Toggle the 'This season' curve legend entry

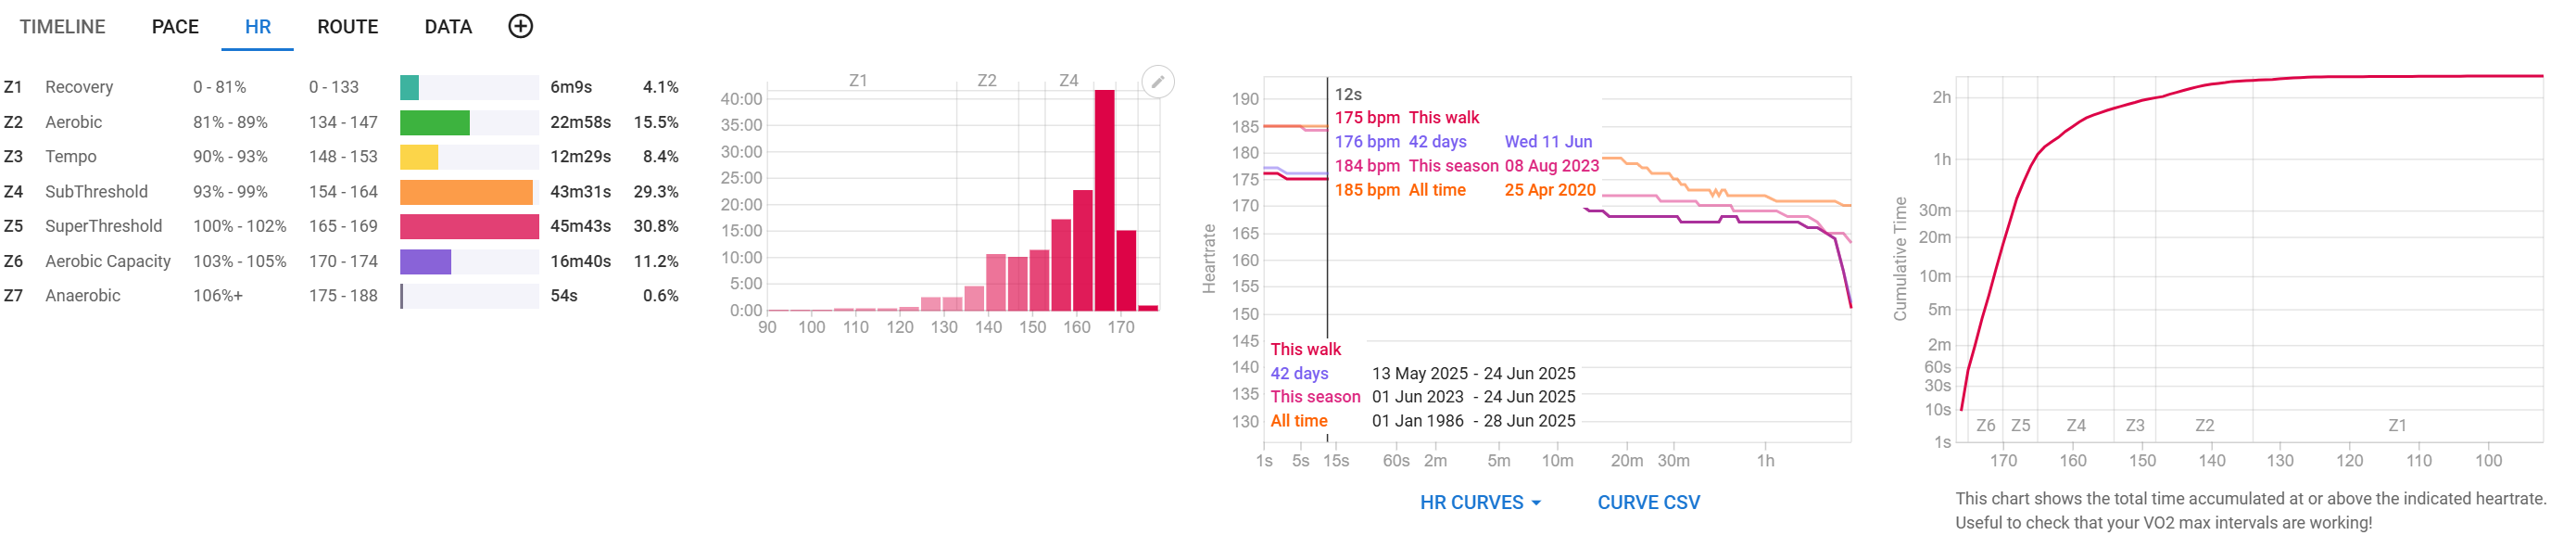click(x=1314, y=397)
